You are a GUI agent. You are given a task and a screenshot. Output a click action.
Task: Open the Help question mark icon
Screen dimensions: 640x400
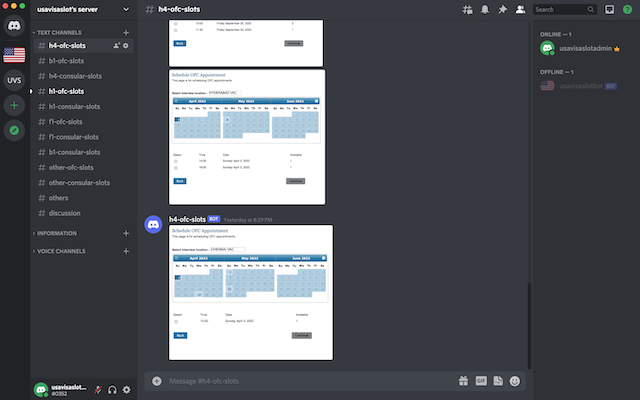(627, 9)
